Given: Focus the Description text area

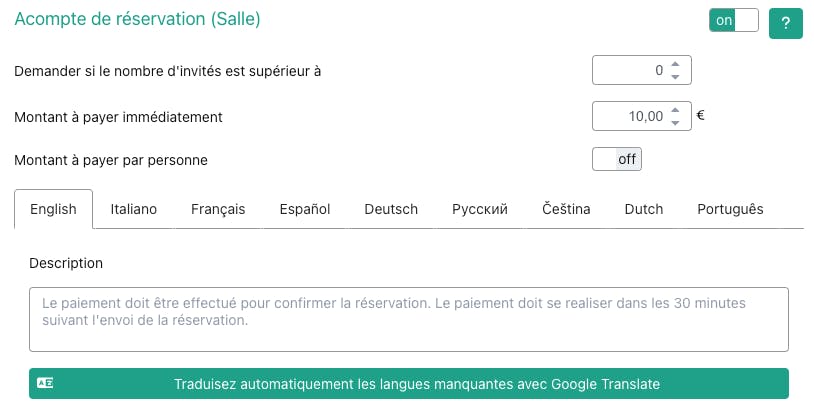Looking at the screenshot, I should (409, 319).
